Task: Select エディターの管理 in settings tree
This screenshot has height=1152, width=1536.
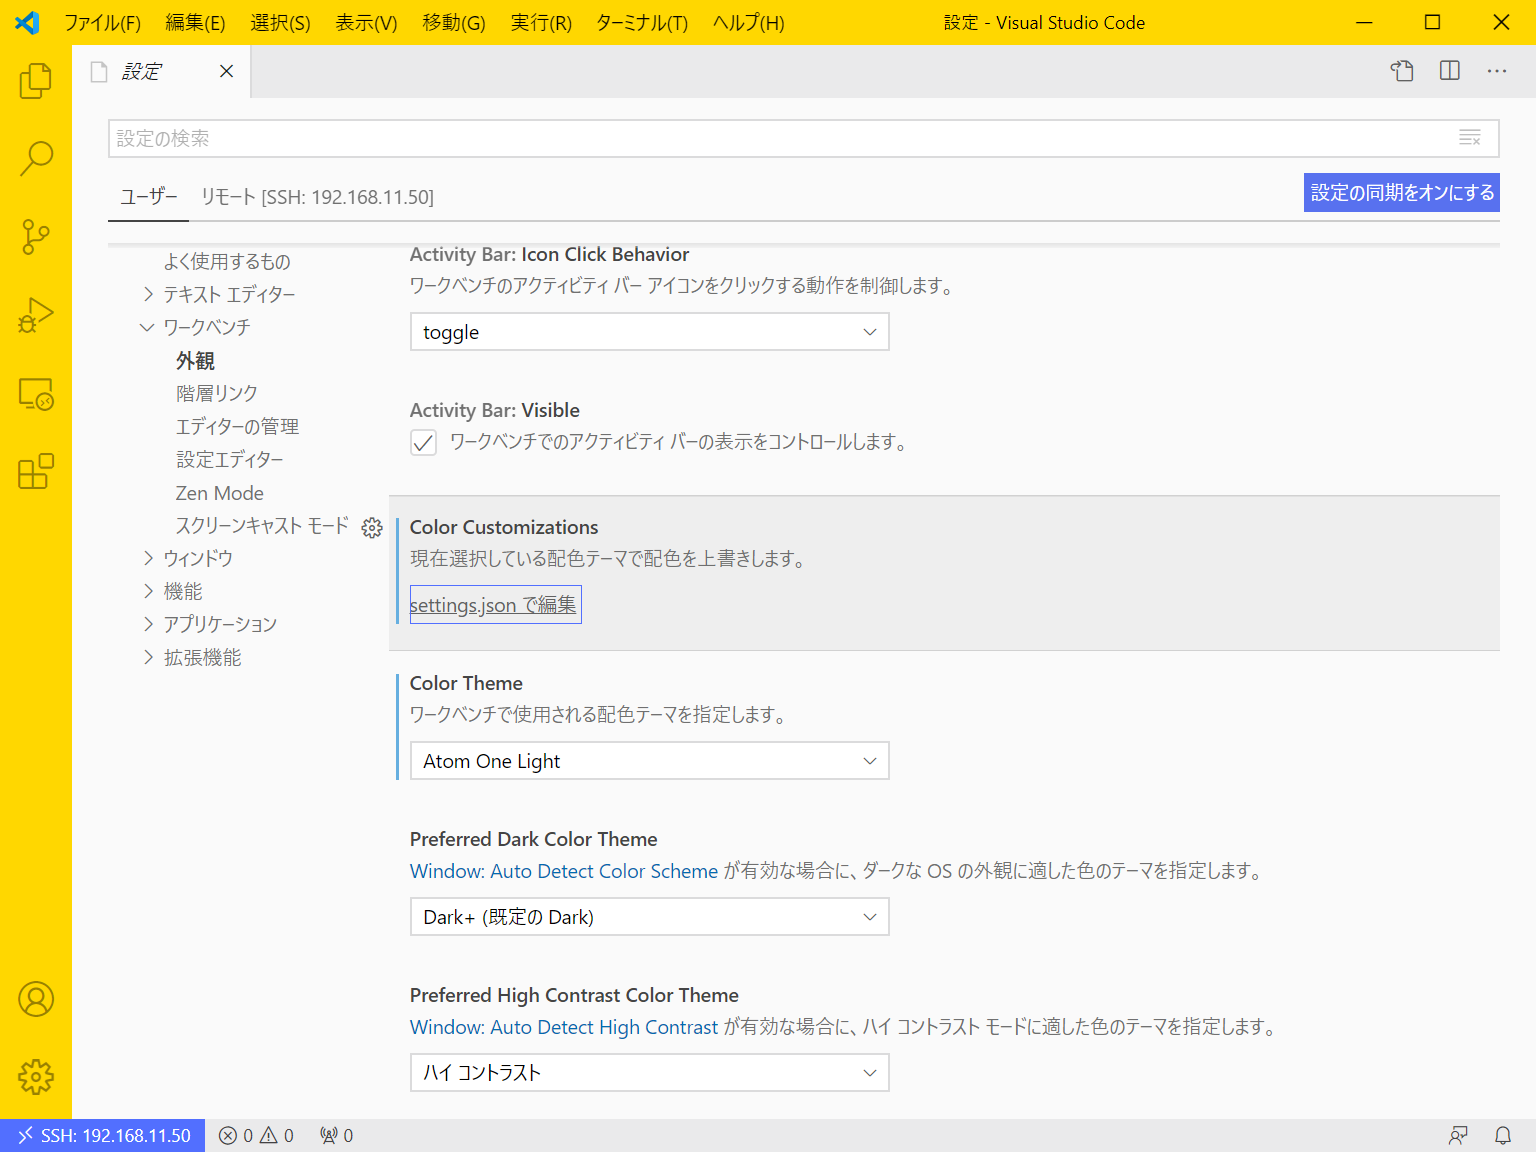Action: [x=237, y=427]
